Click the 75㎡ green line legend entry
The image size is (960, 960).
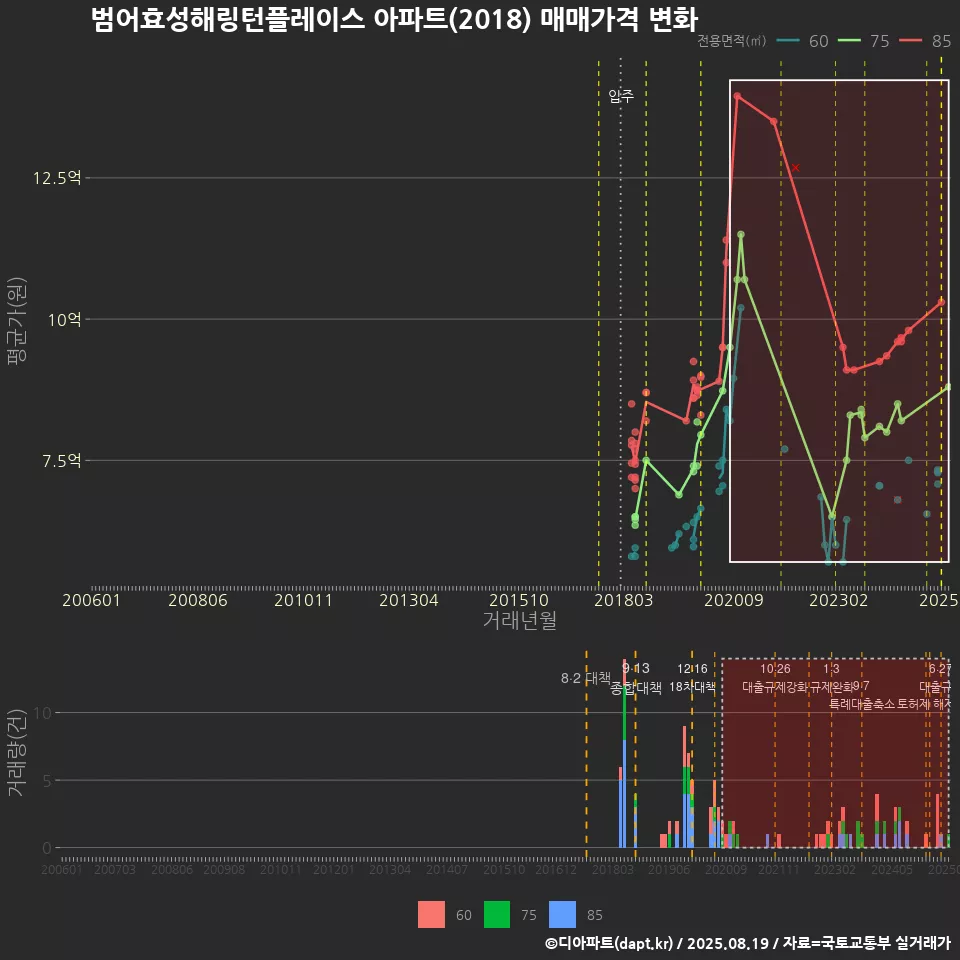point(863,41)
